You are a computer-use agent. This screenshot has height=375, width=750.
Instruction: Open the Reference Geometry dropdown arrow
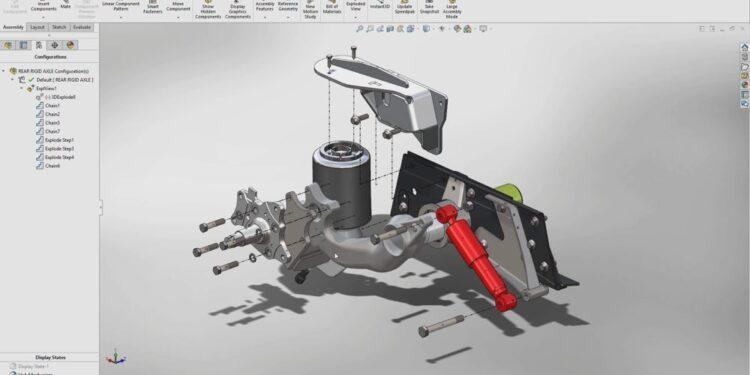[288, 17]
